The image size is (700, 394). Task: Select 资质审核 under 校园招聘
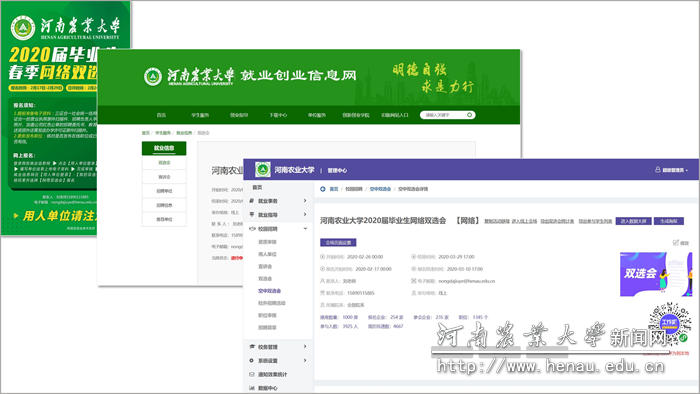267,242
